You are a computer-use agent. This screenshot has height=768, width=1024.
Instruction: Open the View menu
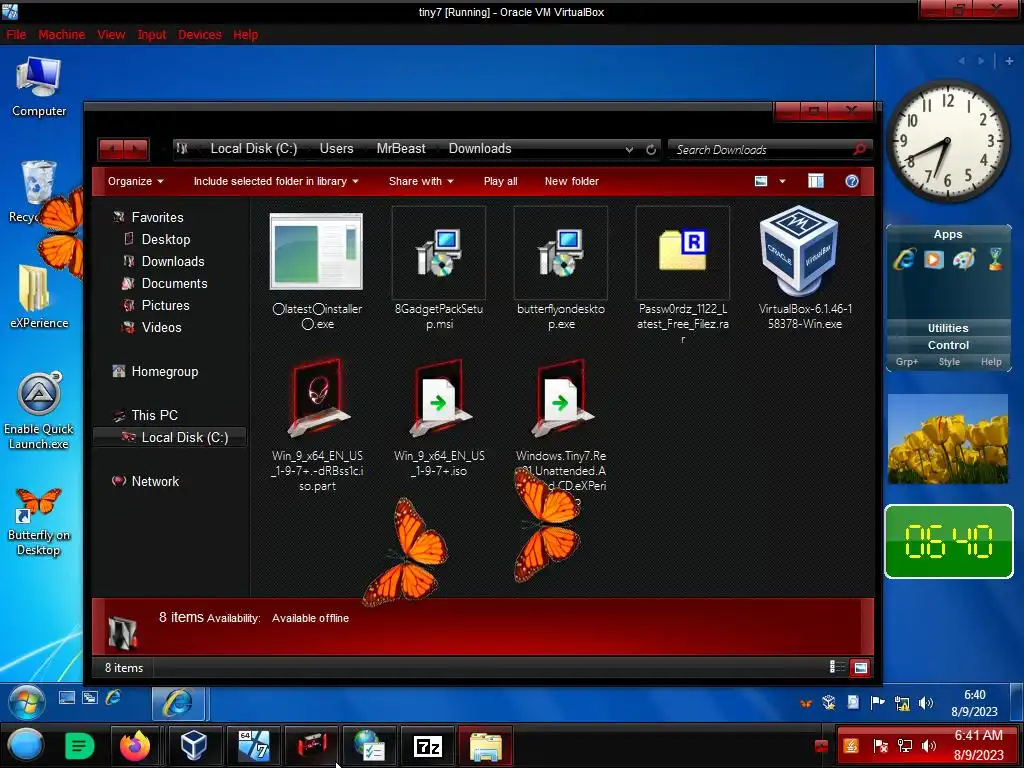111,35
